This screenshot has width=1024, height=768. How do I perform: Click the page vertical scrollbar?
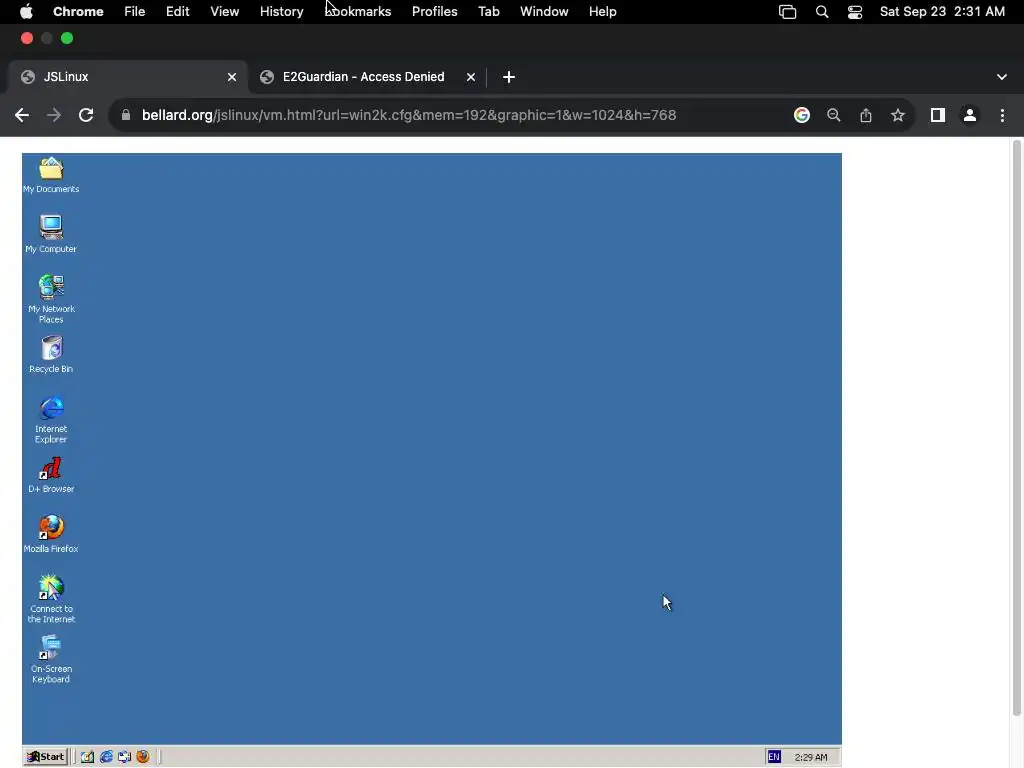(x=1017, y=428)
